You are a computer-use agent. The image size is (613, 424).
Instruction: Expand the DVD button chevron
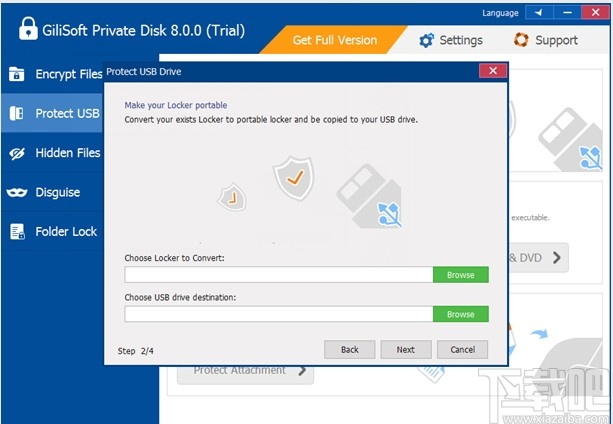point(557,258)
